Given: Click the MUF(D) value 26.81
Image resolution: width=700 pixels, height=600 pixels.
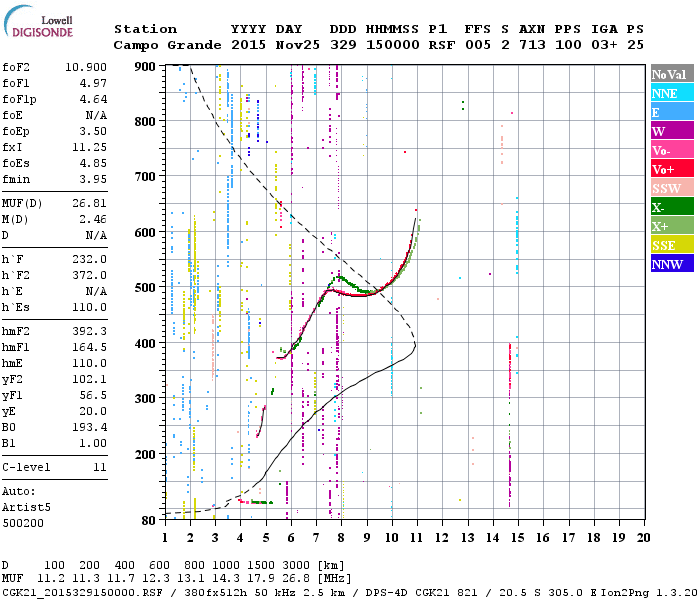Looking at the screenshot, I should coord(90,204).
